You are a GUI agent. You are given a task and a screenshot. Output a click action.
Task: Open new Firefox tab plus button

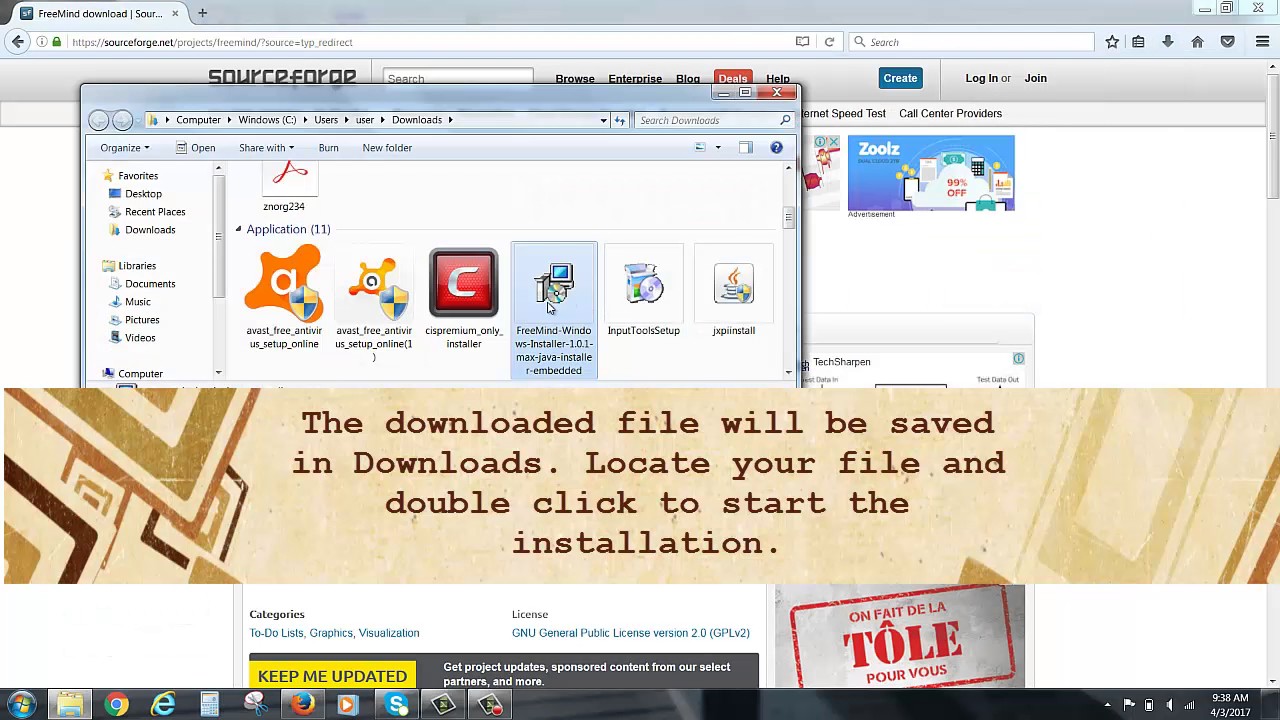click(x=202, y=13)
